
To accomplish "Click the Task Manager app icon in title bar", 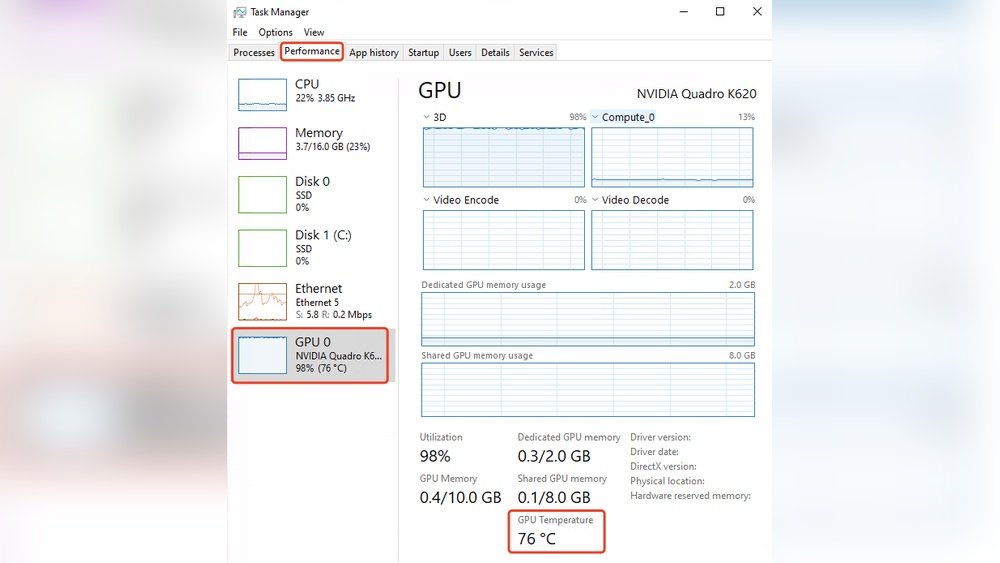I will click(240, 12).
